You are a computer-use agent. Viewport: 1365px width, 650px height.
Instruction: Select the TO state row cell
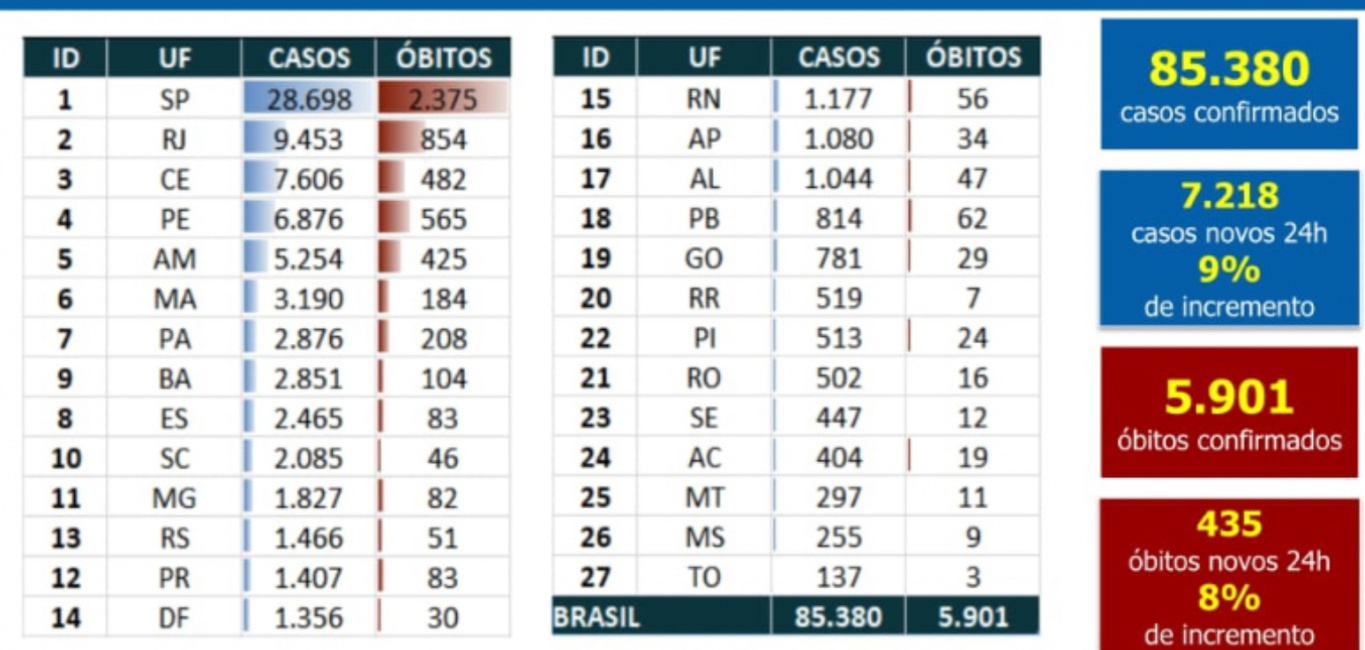704,577
